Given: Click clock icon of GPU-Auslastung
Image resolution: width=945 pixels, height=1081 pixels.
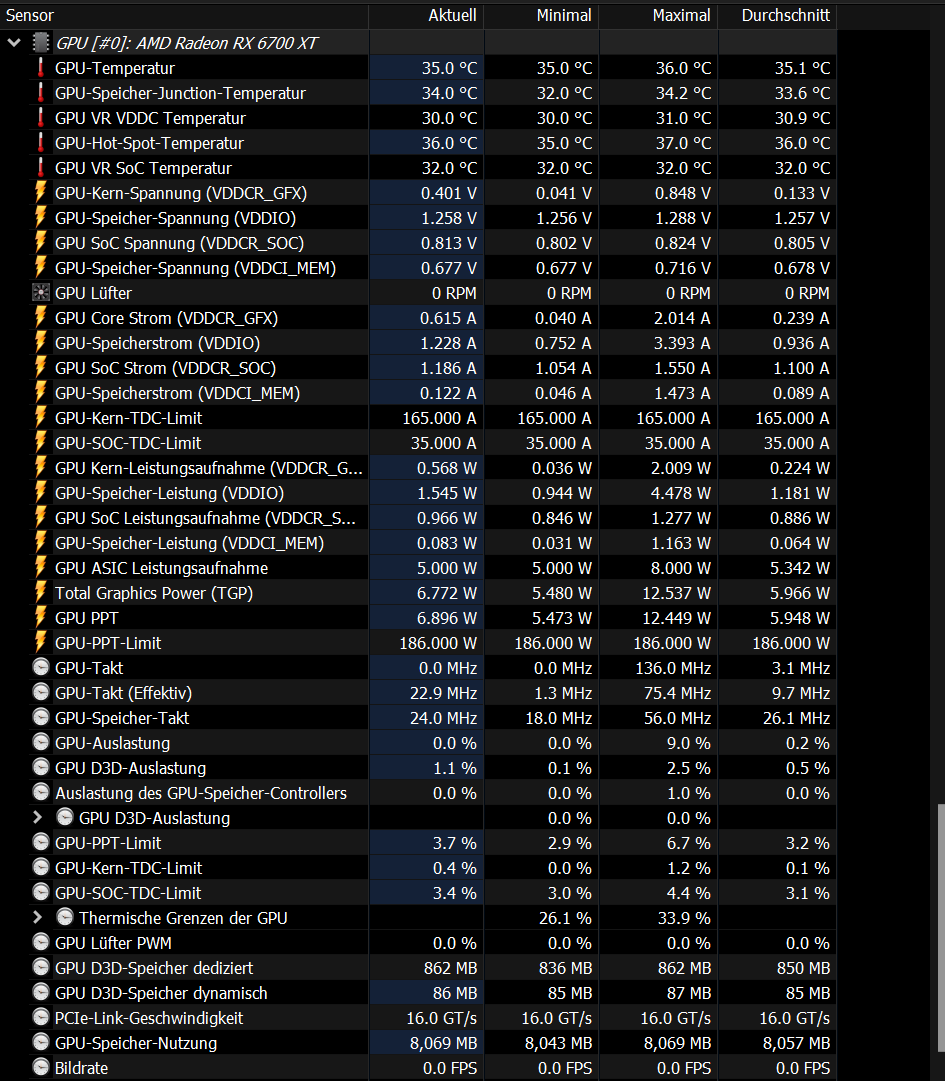Looking at the screenshot, I should 41,742.
